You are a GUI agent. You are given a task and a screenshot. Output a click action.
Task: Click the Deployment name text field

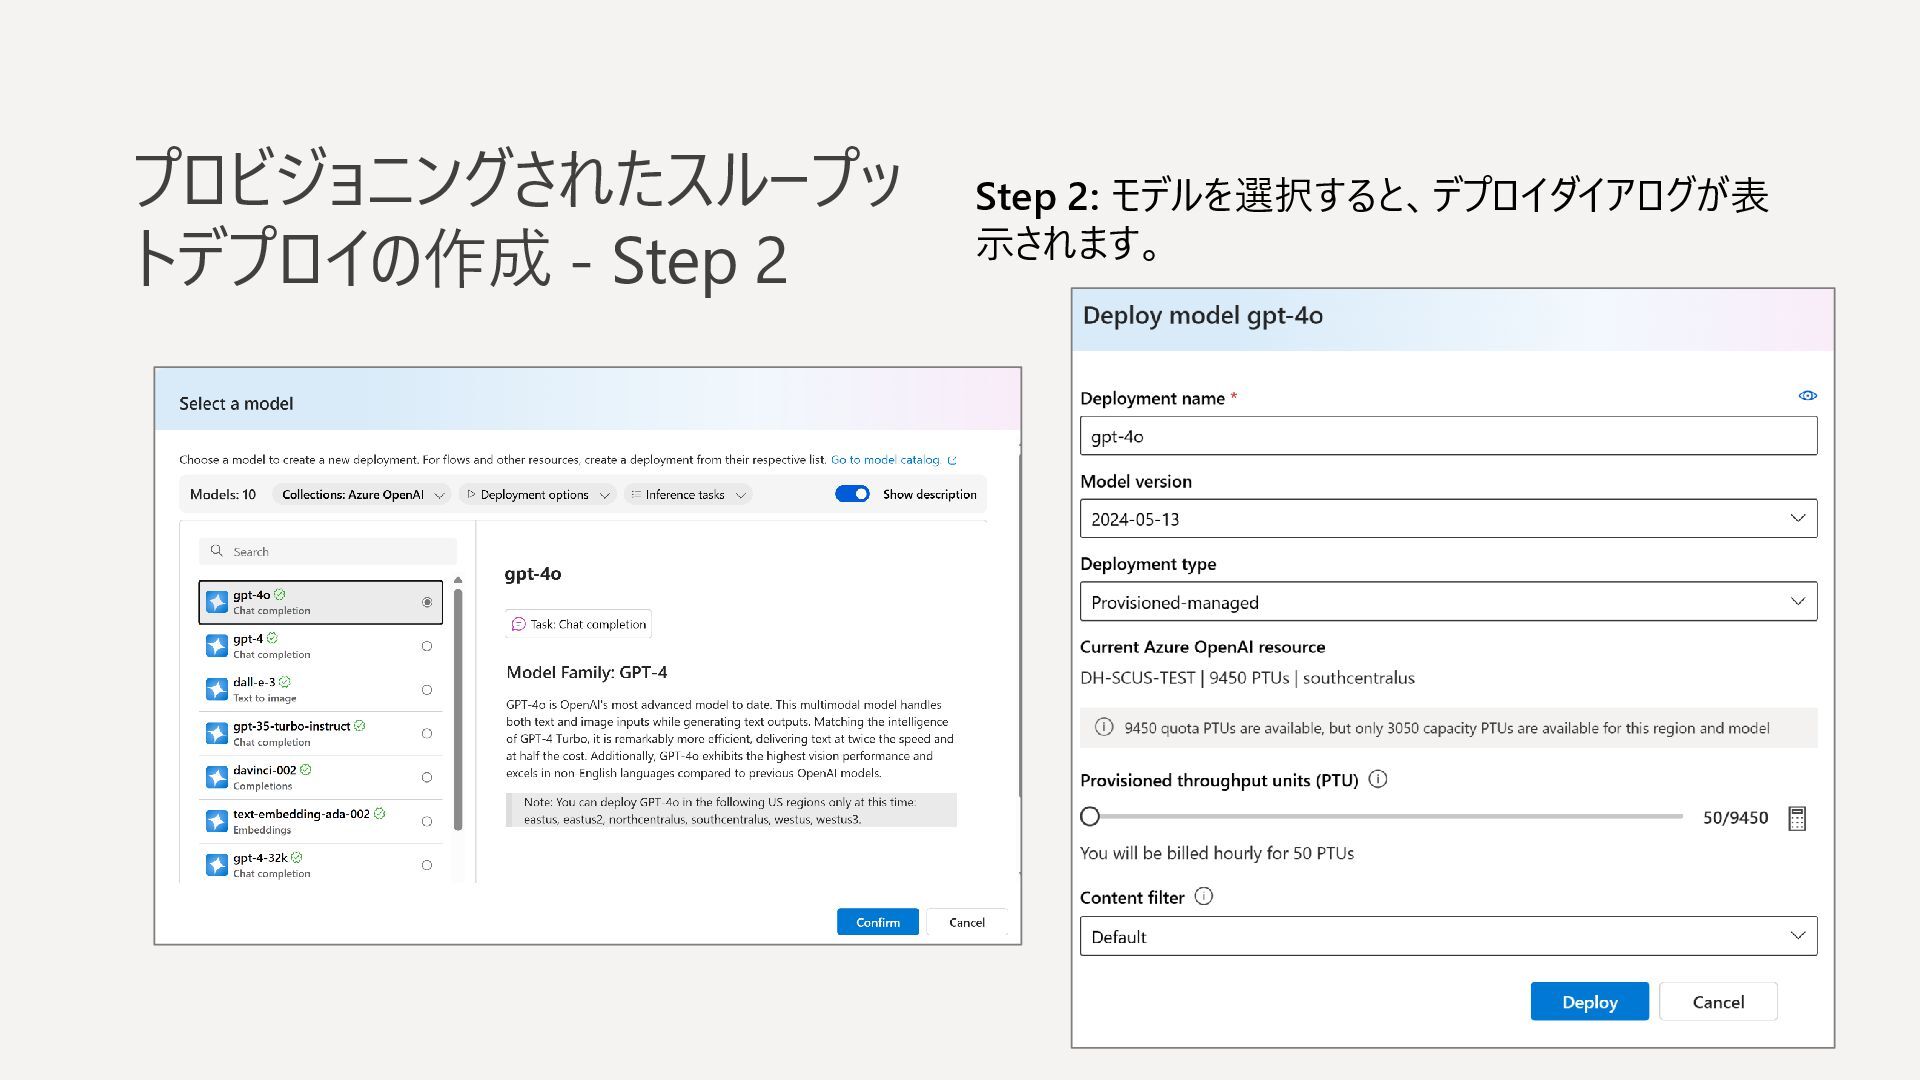[1448, 436]
